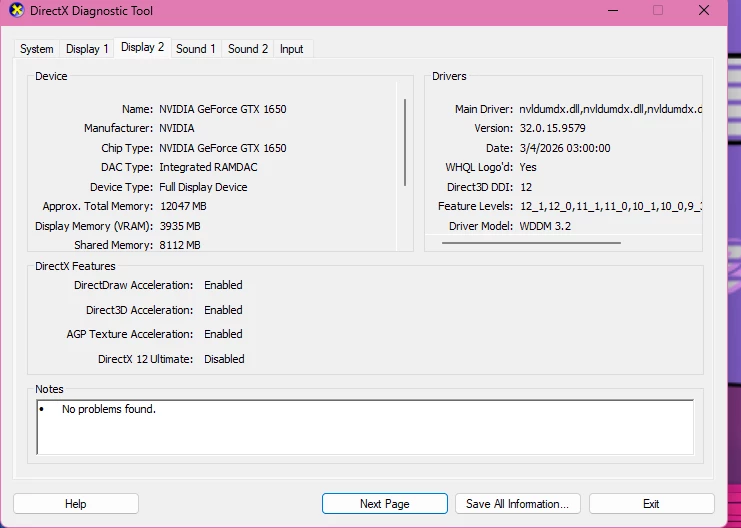The height and width of the screenshot is (528, 741).
Task: Click the Display Memory (VRAM) label
Action: pos(94,226)
